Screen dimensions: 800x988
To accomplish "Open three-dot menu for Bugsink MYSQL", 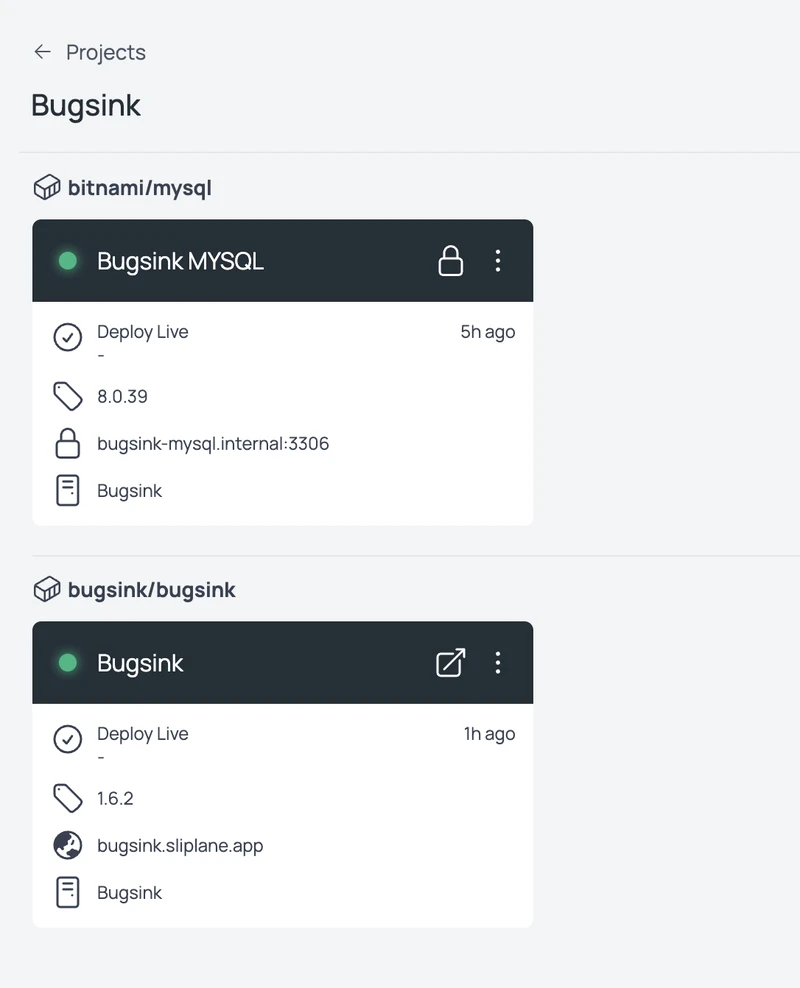I will click(498, 261).
